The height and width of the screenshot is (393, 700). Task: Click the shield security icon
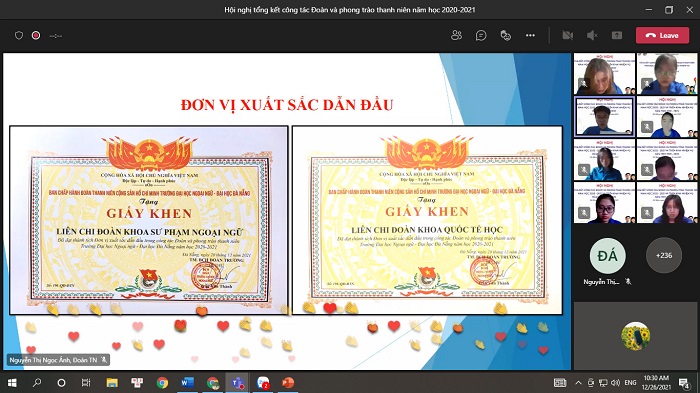[19, 35]
